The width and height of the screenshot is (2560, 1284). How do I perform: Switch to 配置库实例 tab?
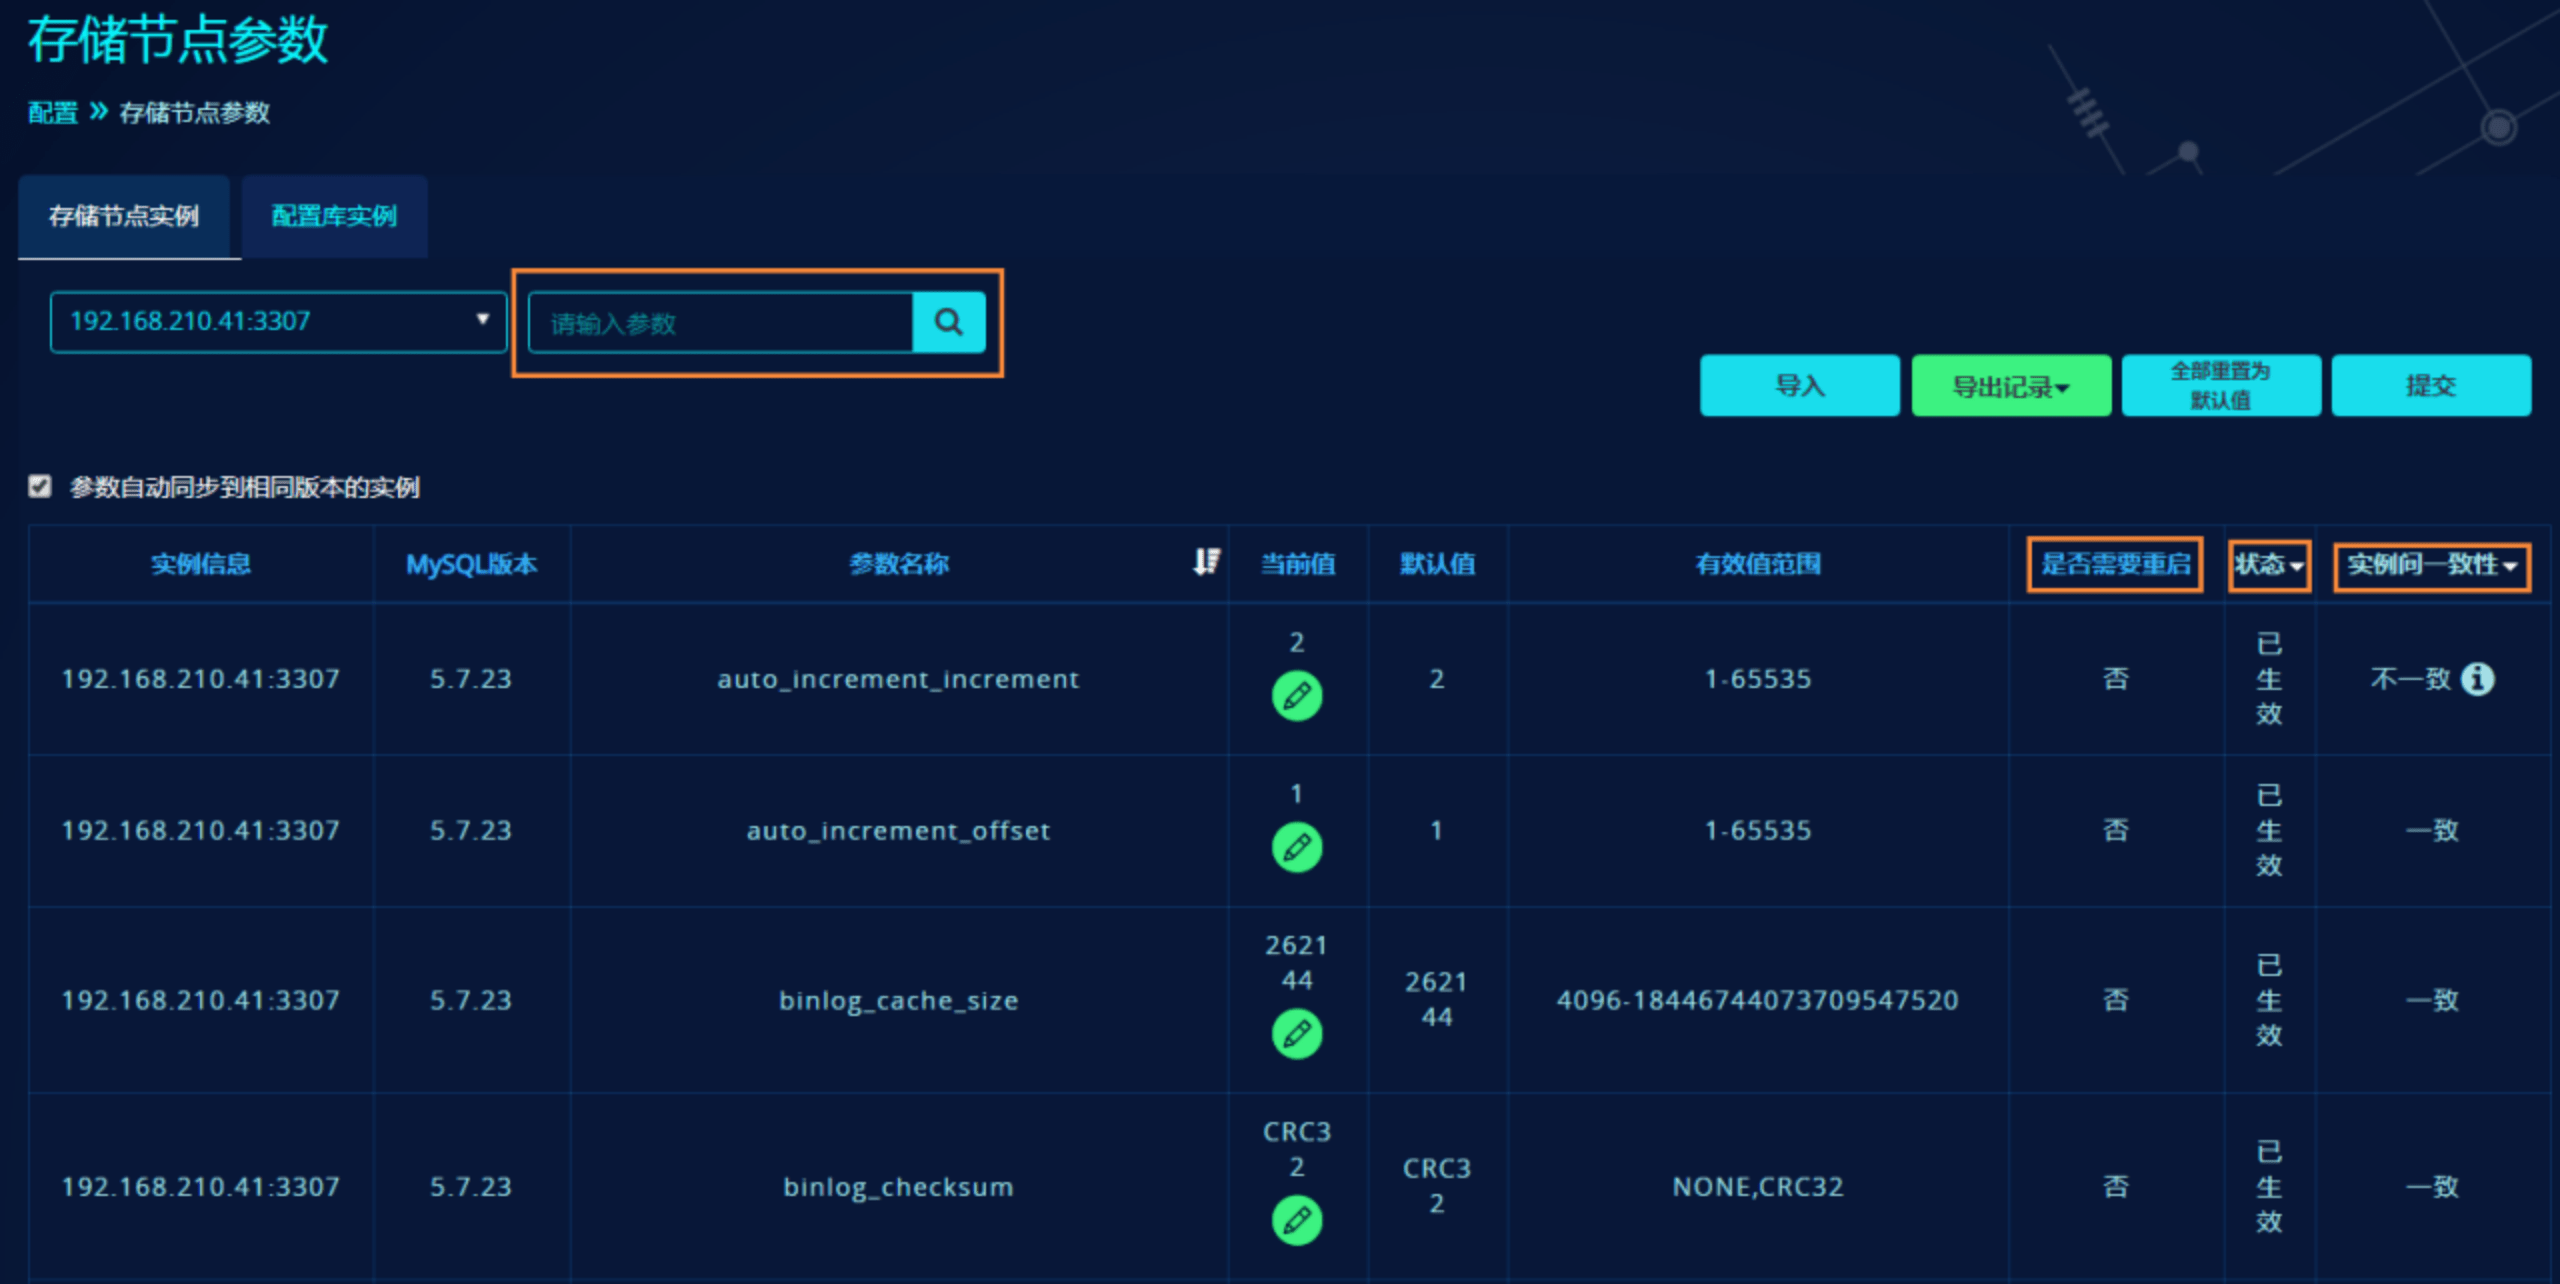[334, 216]
